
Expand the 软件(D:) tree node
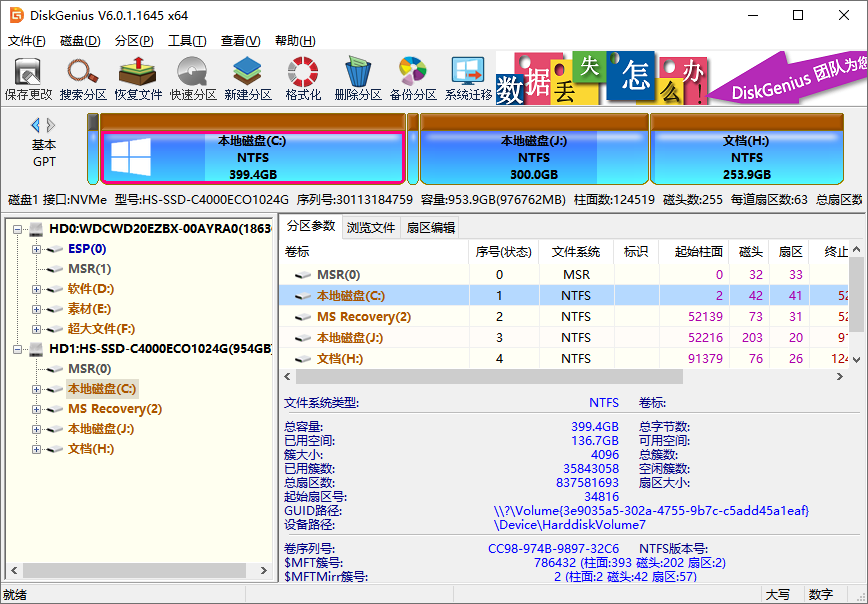click(36, 289)
